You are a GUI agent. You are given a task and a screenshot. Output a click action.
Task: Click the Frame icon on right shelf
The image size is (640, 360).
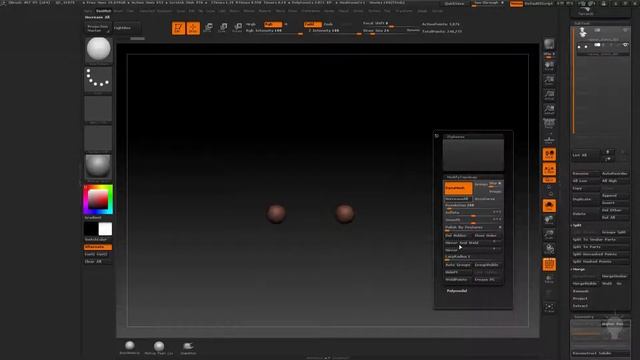(549, 206)
